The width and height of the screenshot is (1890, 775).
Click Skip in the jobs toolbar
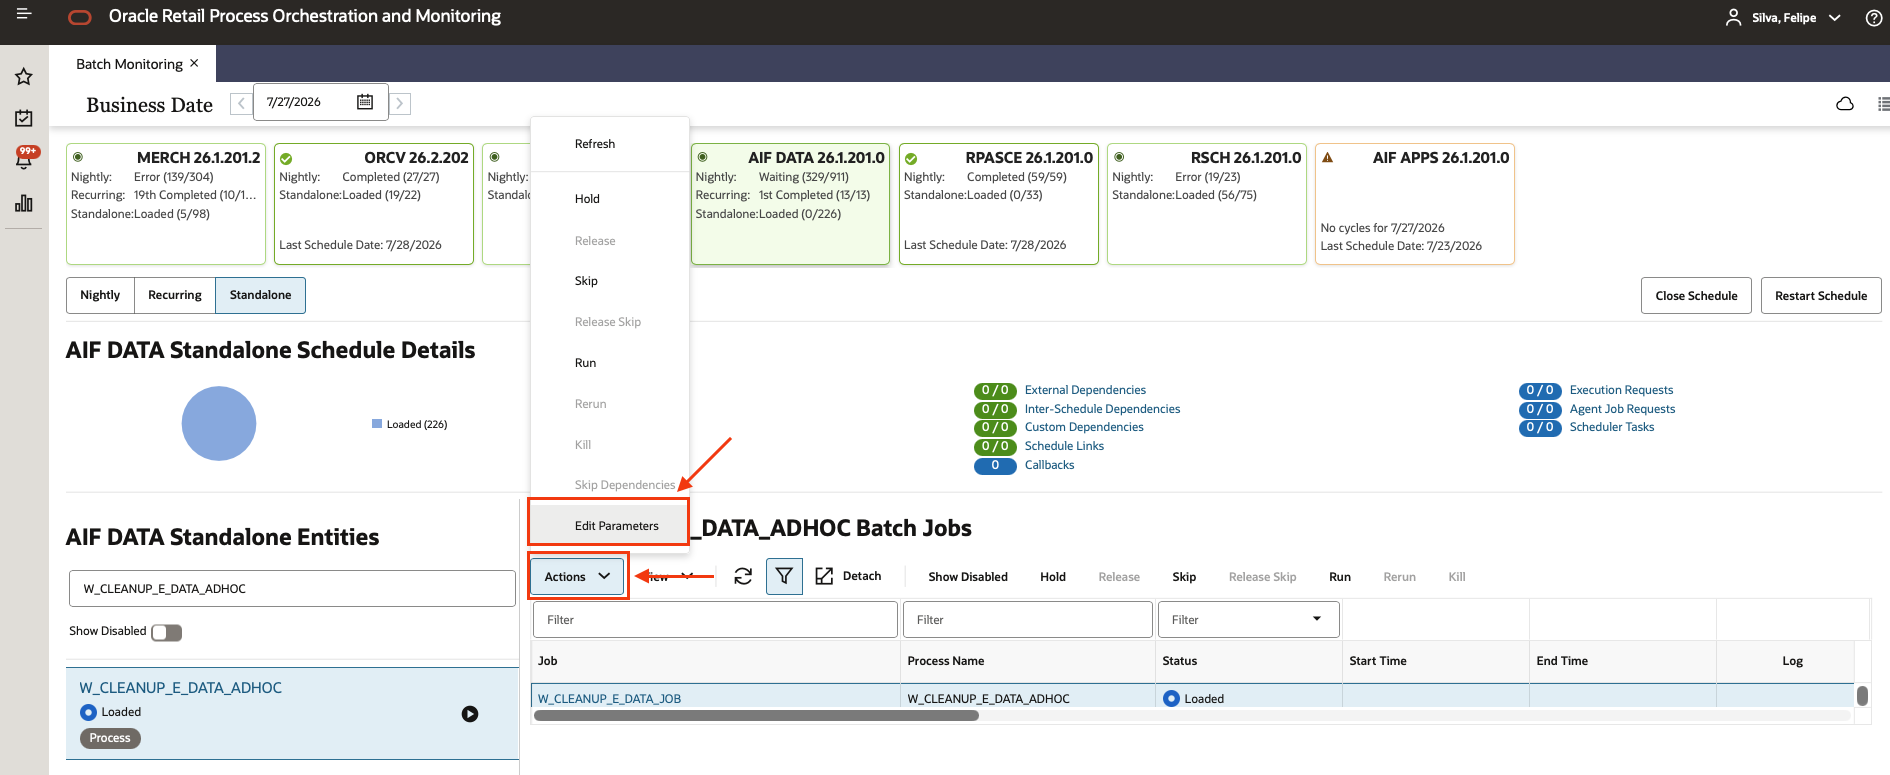click(1184, 577)
